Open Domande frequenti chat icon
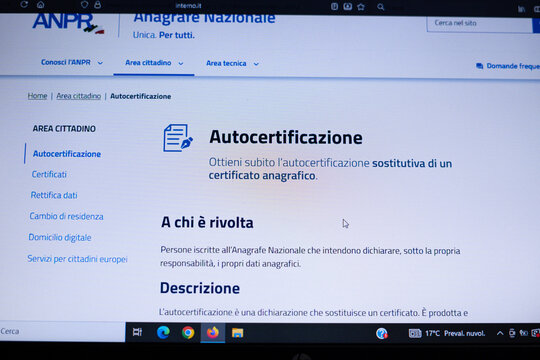 479,66
